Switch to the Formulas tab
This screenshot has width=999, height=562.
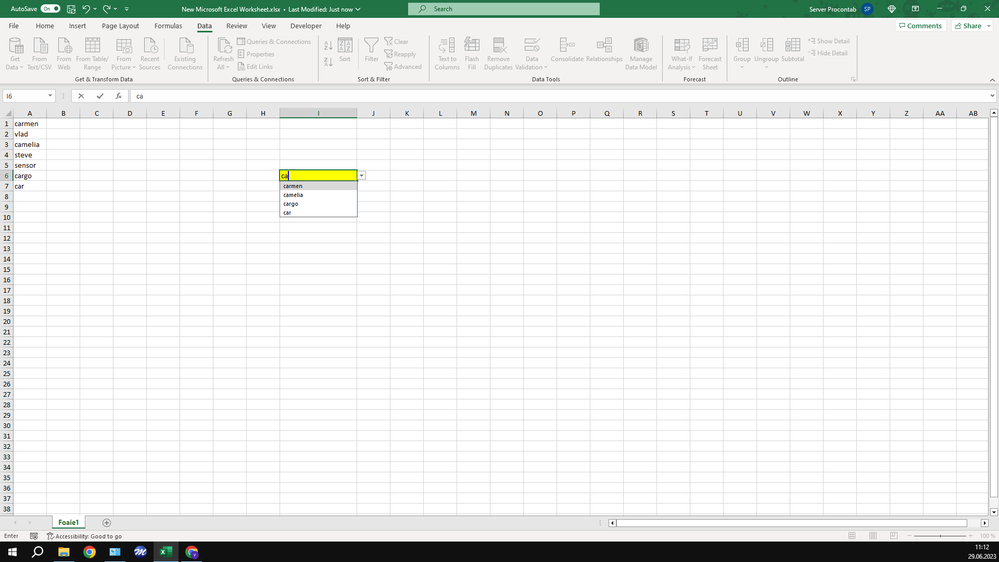[168, 26]
